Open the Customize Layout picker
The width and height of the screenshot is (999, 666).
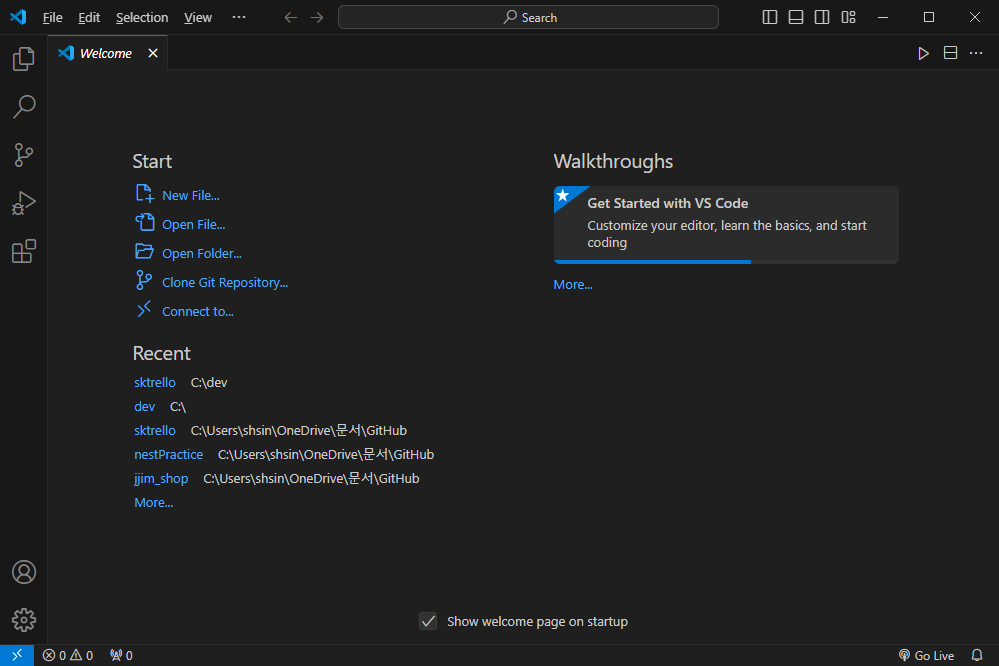pos(848,17)
